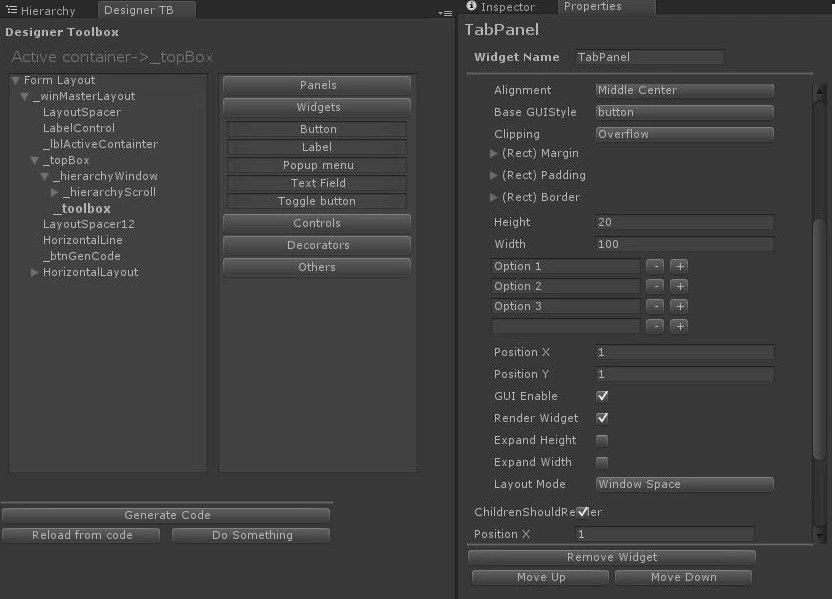Open the Alignment dropdown set to Middle Center
This screenshot has width=835, height=599.
(684, 90)
